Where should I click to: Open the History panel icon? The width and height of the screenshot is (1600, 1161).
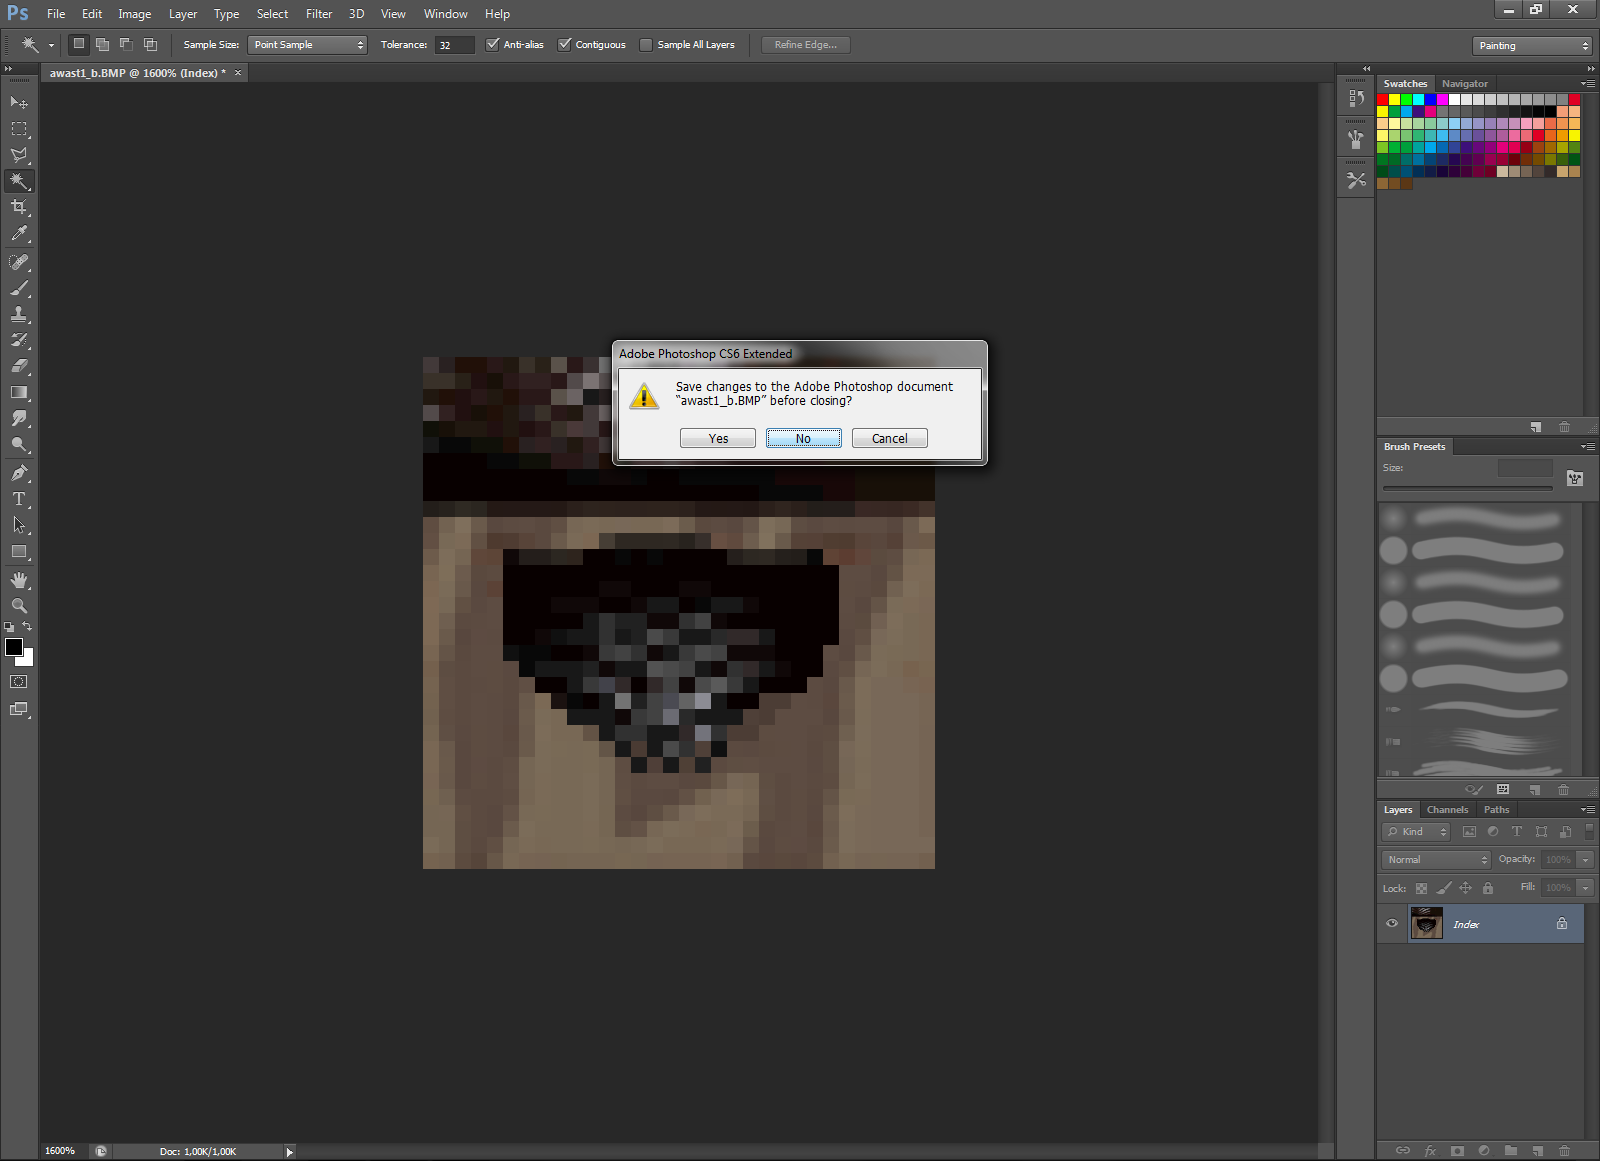[x=1356, y=98]
